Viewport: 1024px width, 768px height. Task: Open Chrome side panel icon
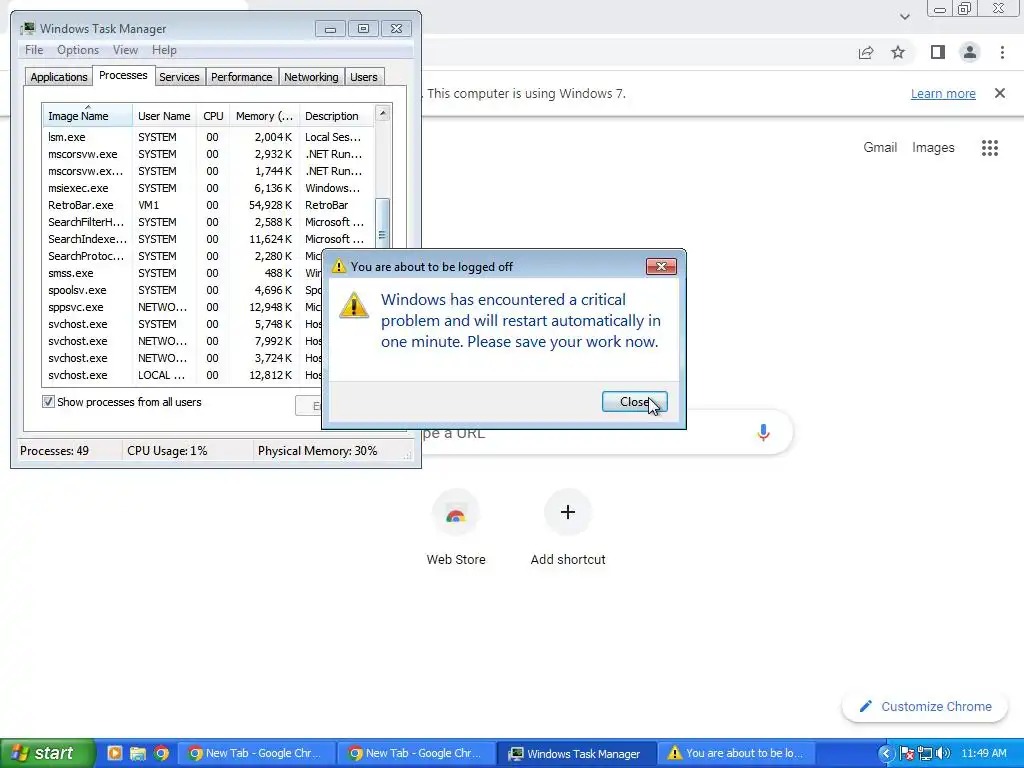938,52
